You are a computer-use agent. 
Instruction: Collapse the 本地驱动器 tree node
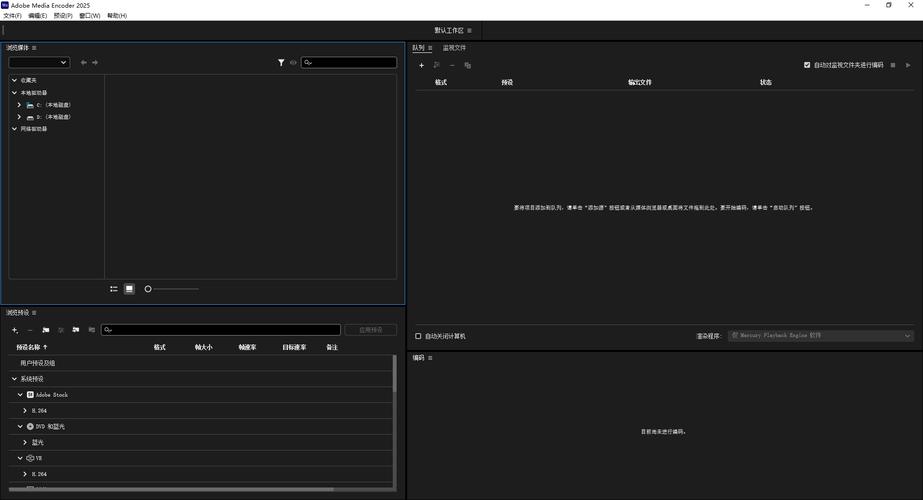coord(14,92)
